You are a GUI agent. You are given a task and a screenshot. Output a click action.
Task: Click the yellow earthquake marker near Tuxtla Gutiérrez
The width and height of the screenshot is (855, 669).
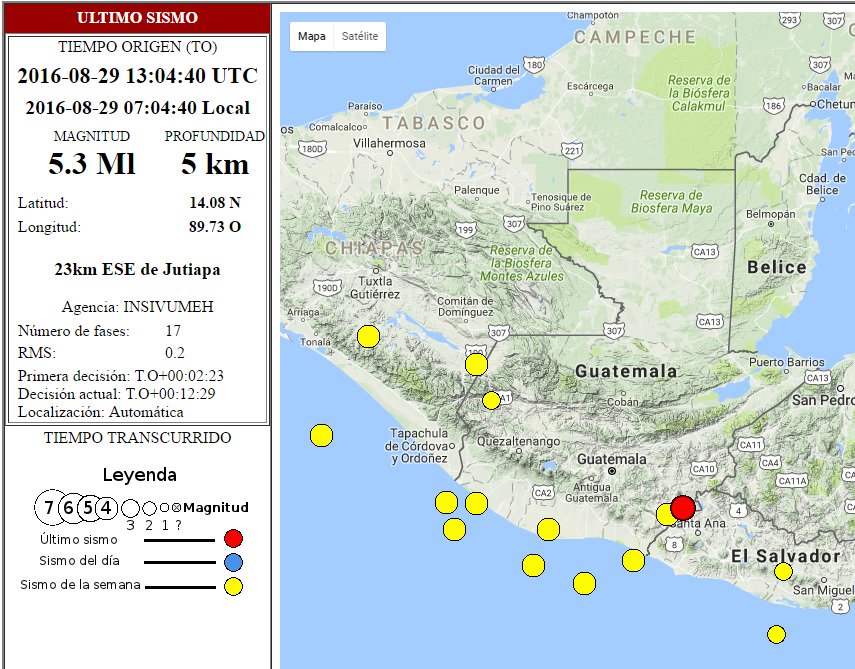370,335
